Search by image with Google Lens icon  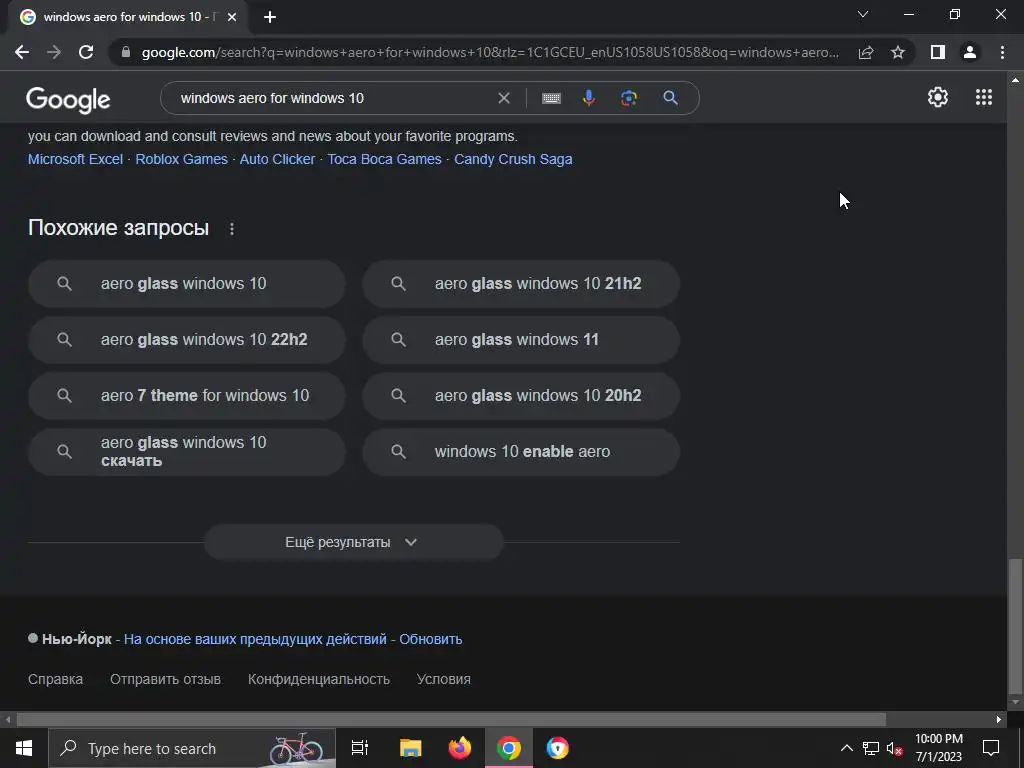click(x=628, y=98)
